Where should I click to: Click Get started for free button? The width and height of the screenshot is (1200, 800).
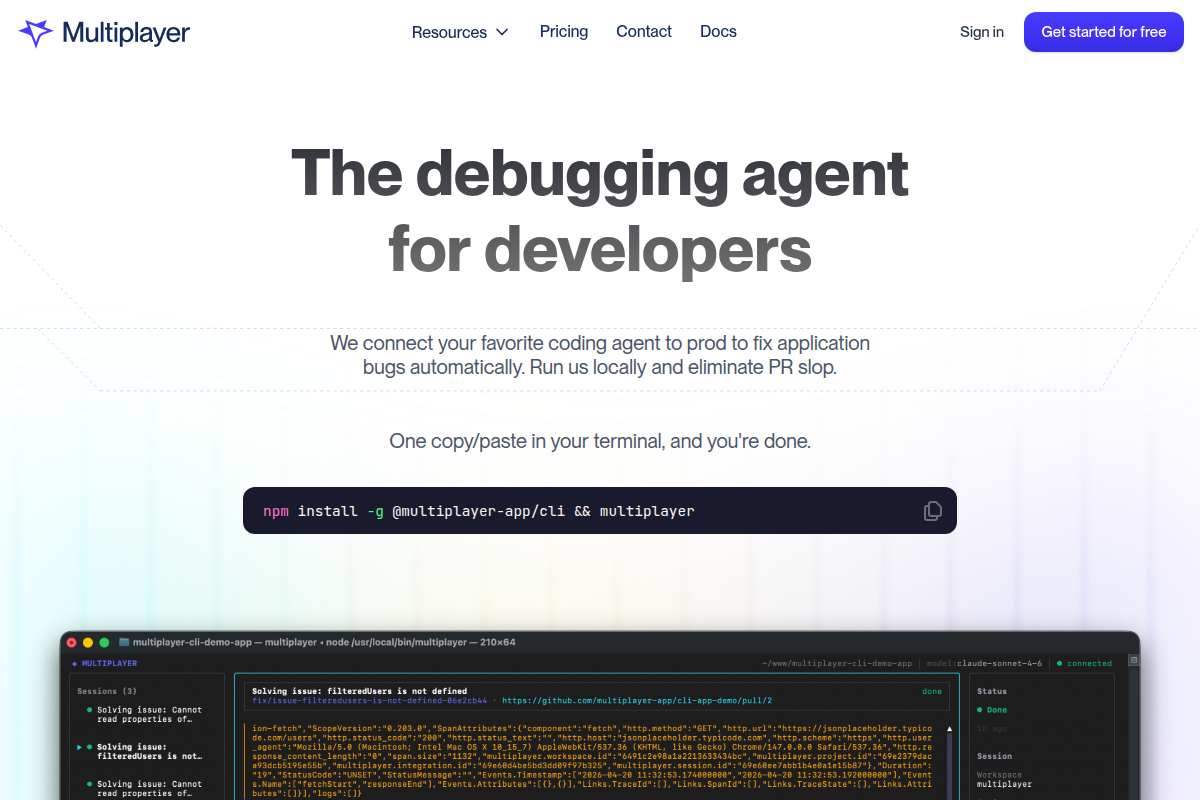point(1104,32)
